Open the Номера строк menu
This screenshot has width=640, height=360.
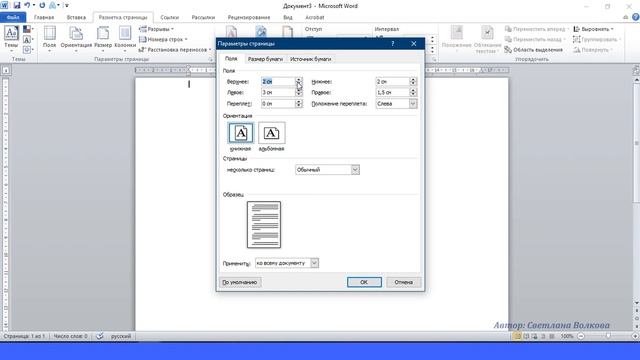pos(163,40)
